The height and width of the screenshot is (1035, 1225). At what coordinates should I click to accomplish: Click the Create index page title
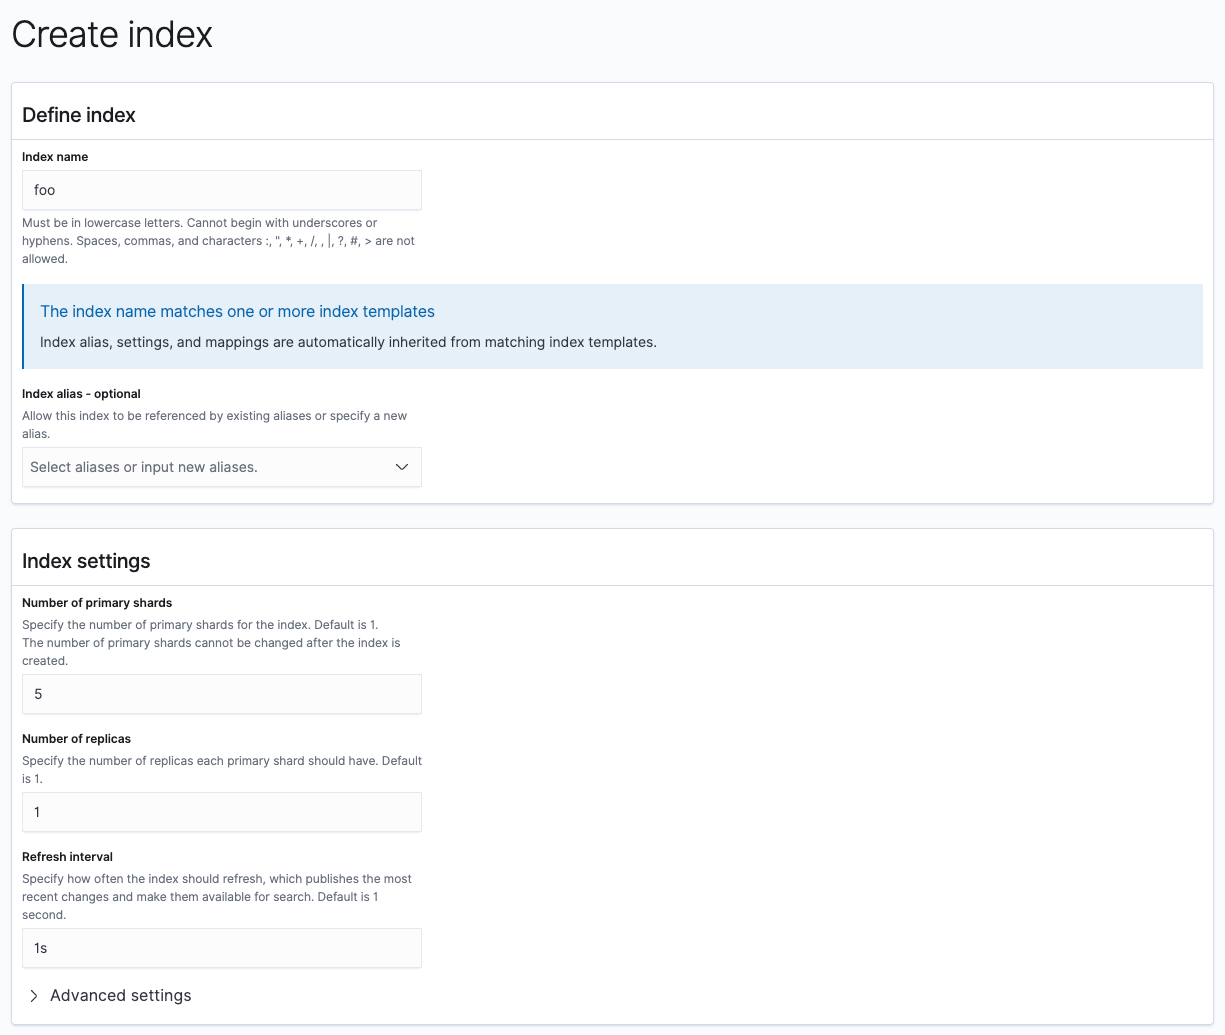[x=111, y=34]
